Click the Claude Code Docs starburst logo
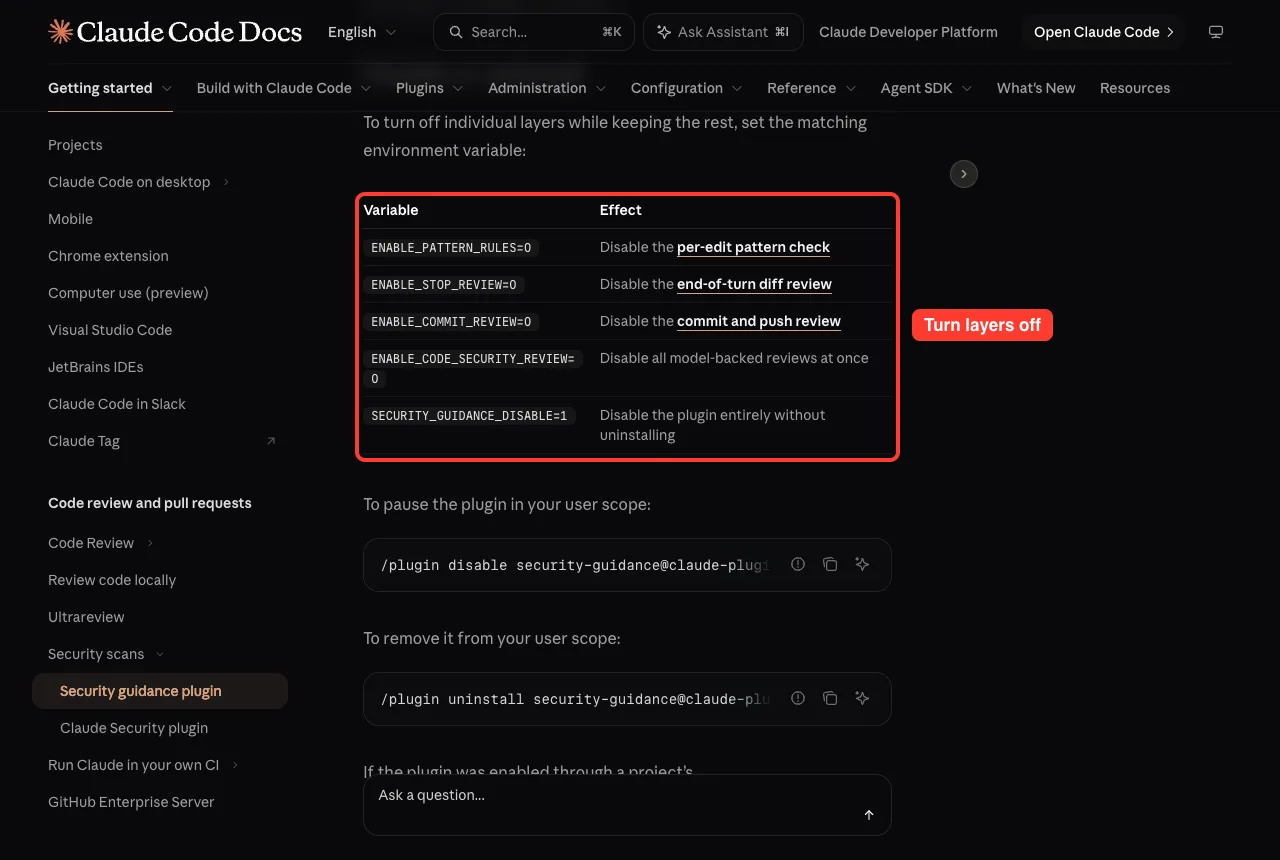1280x860 pixels. (x=60, y=32)
